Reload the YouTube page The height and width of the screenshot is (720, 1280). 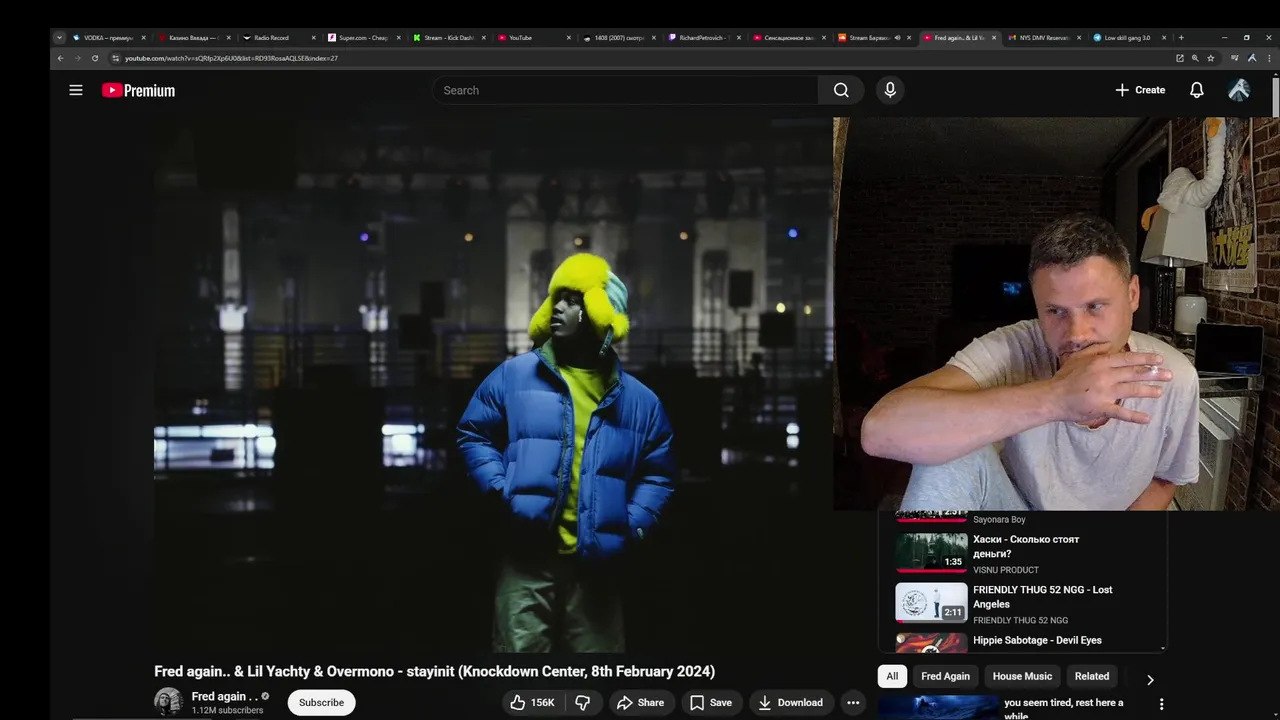point(95,58)
